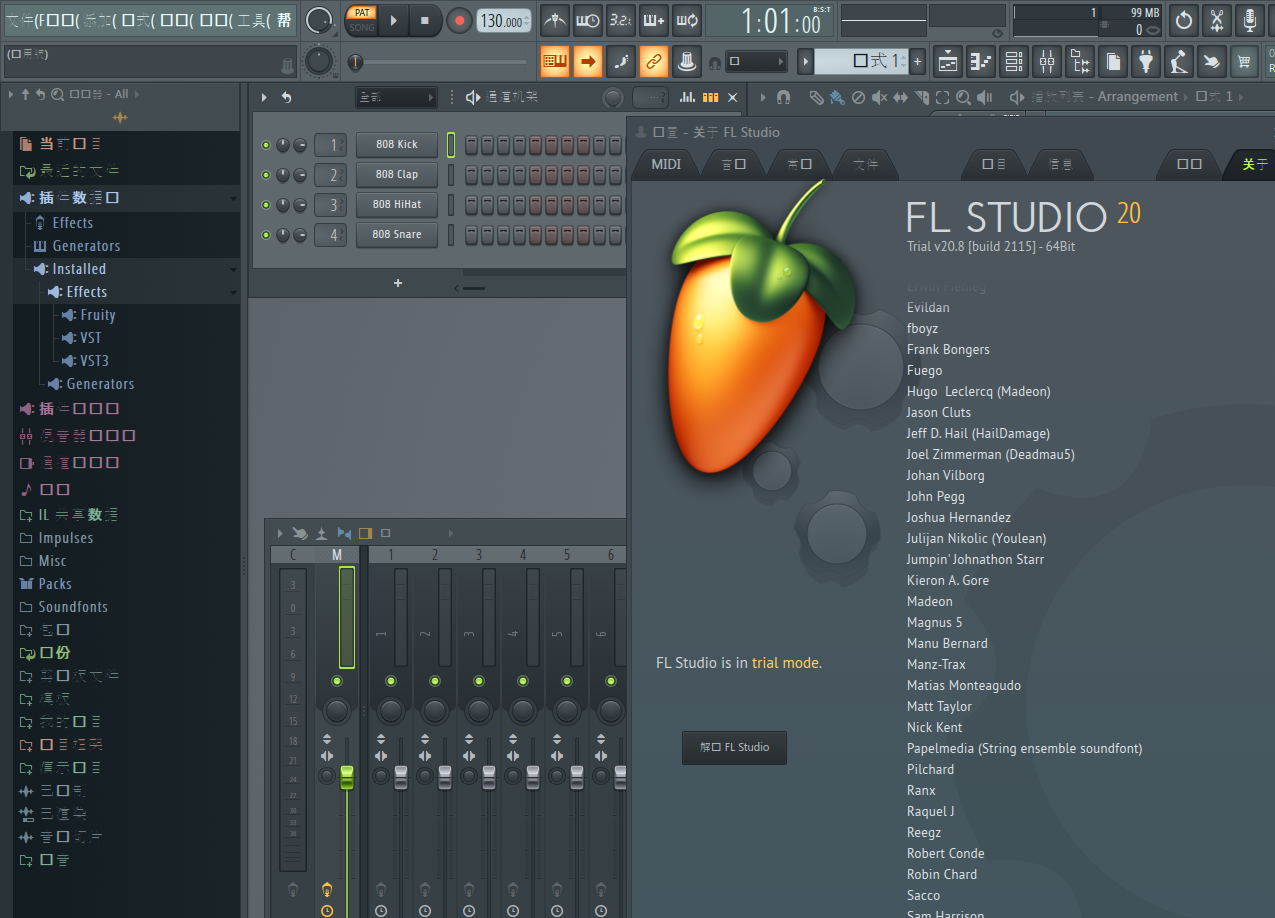Viewport: 1275px width, 918px height.
Task: Start one-click audio recording microphone icon
Action: (x=1249, y=20)
